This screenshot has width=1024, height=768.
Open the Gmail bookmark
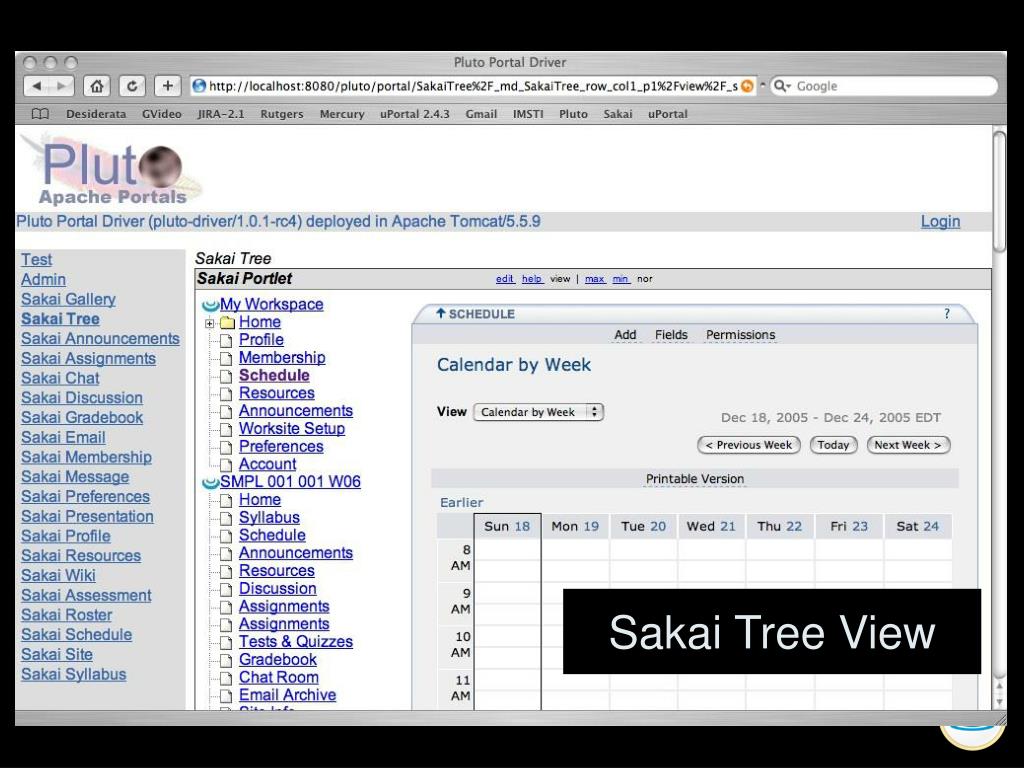pos(481,114)
